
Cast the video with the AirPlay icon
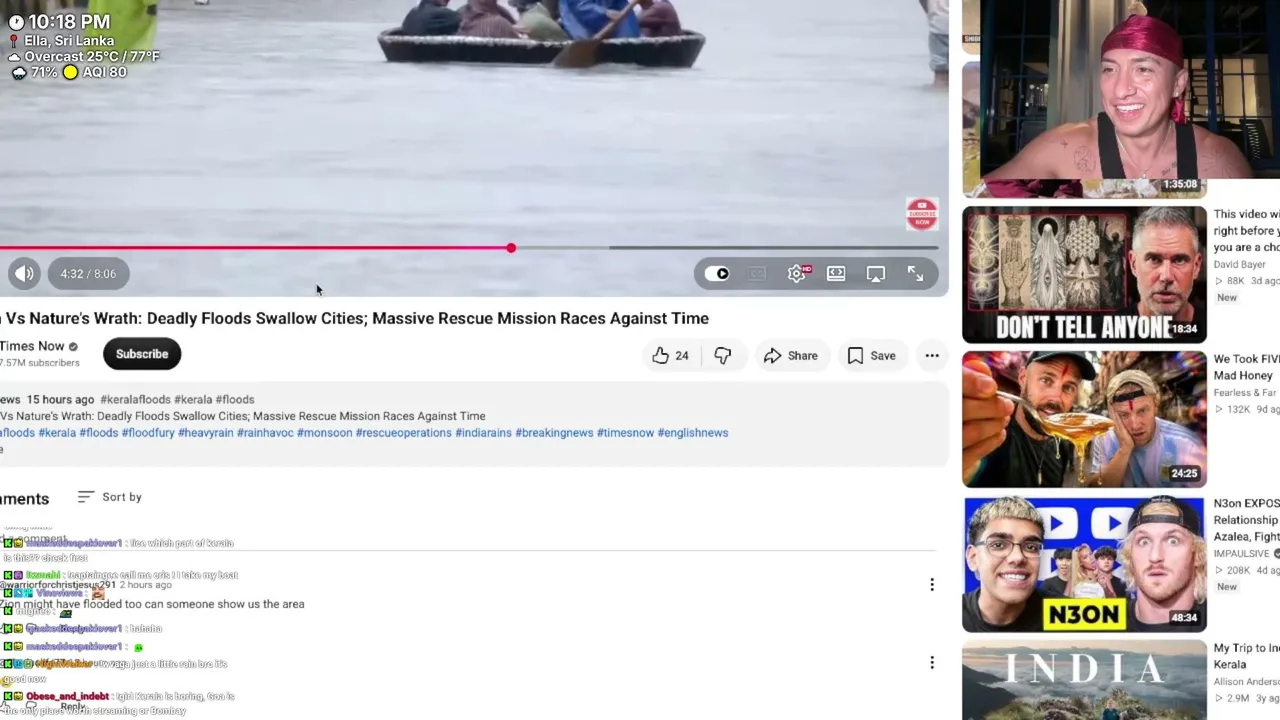click(876, 274)
